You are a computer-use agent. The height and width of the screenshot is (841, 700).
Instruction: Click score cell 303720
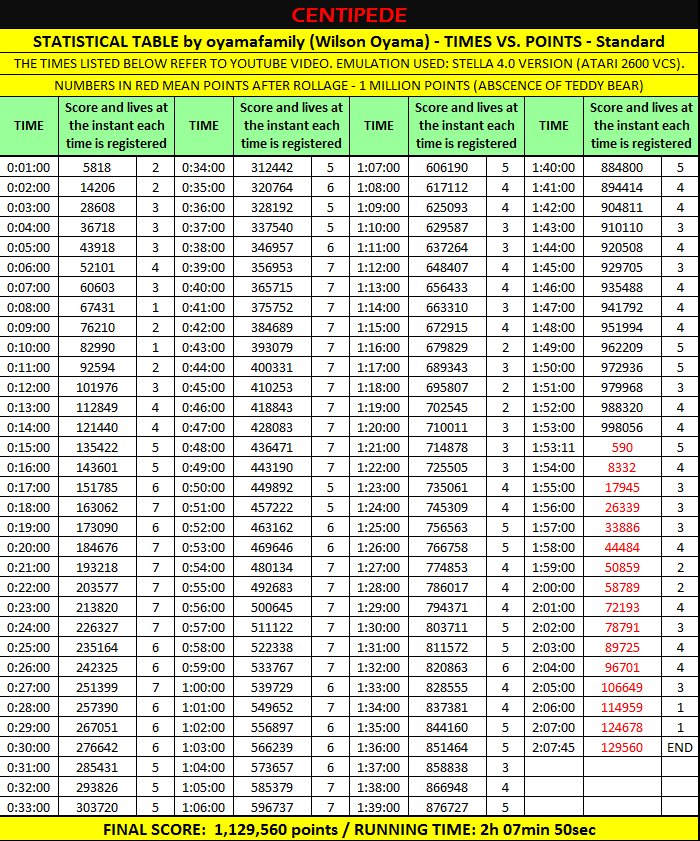[97, 807]
